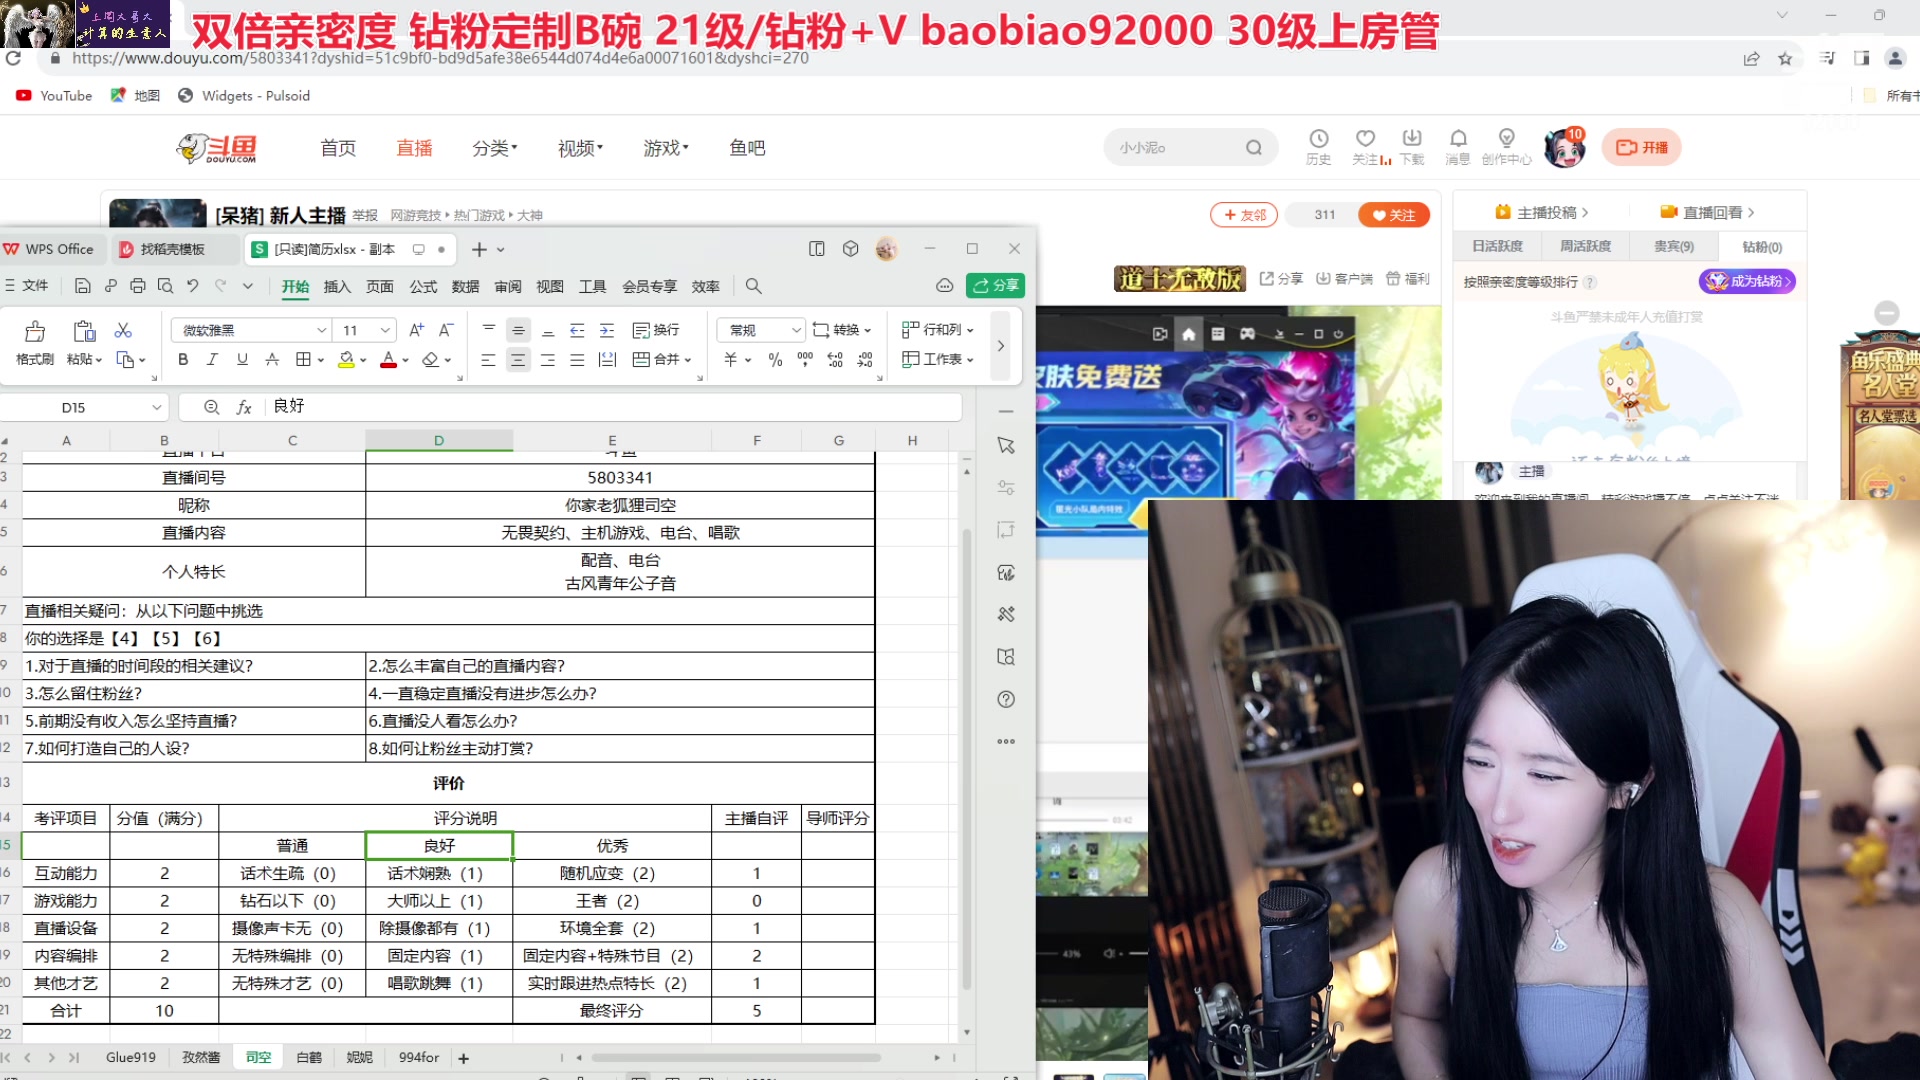The image size is (1920, 1080).
Task: Click browser share page icon
Action: 1752,58
